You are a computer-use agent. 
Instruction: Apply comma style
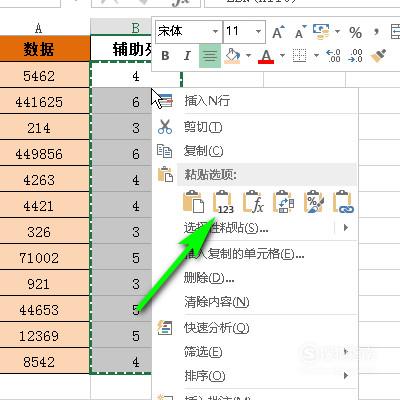click(377, 32)
